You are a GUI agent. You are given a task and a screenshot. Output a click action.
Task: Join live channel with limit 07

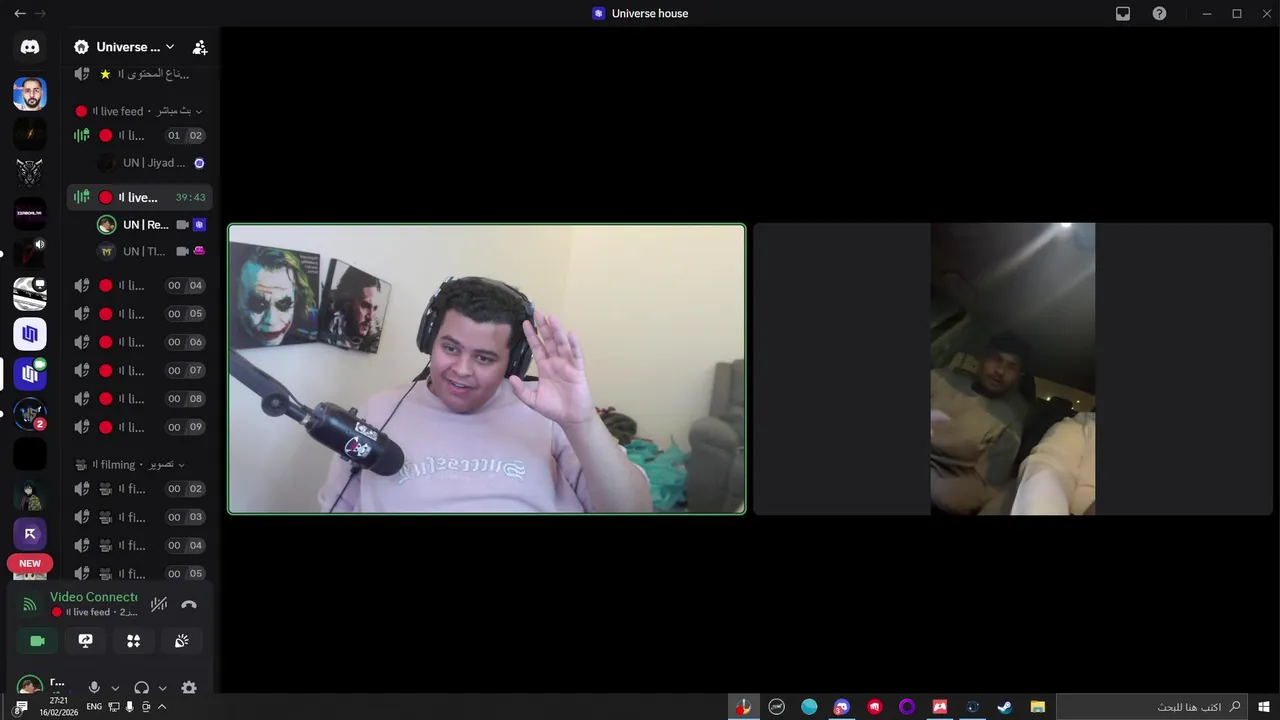(x=139, y=371)
